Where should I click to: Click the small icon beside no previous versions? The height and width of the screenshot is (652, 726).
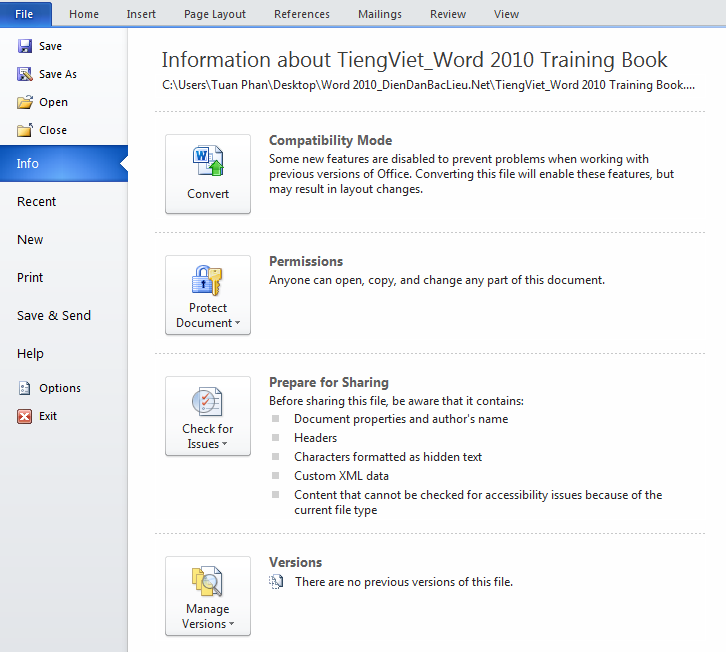(276, 582)
